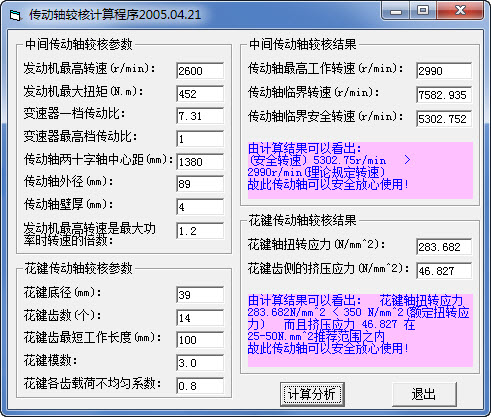Click the label 发动机最高转速是最大功率时转速的倍数

[89, 234]
